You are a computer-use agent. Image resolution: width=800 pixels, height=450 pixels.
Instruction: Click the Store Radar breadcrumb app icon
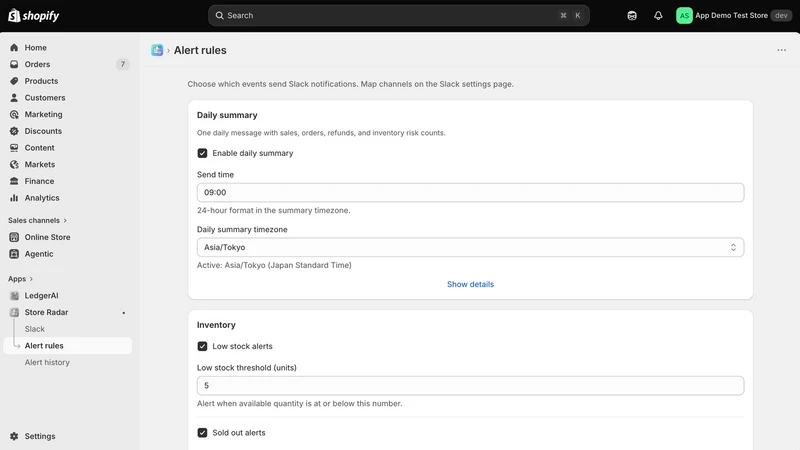157,50
